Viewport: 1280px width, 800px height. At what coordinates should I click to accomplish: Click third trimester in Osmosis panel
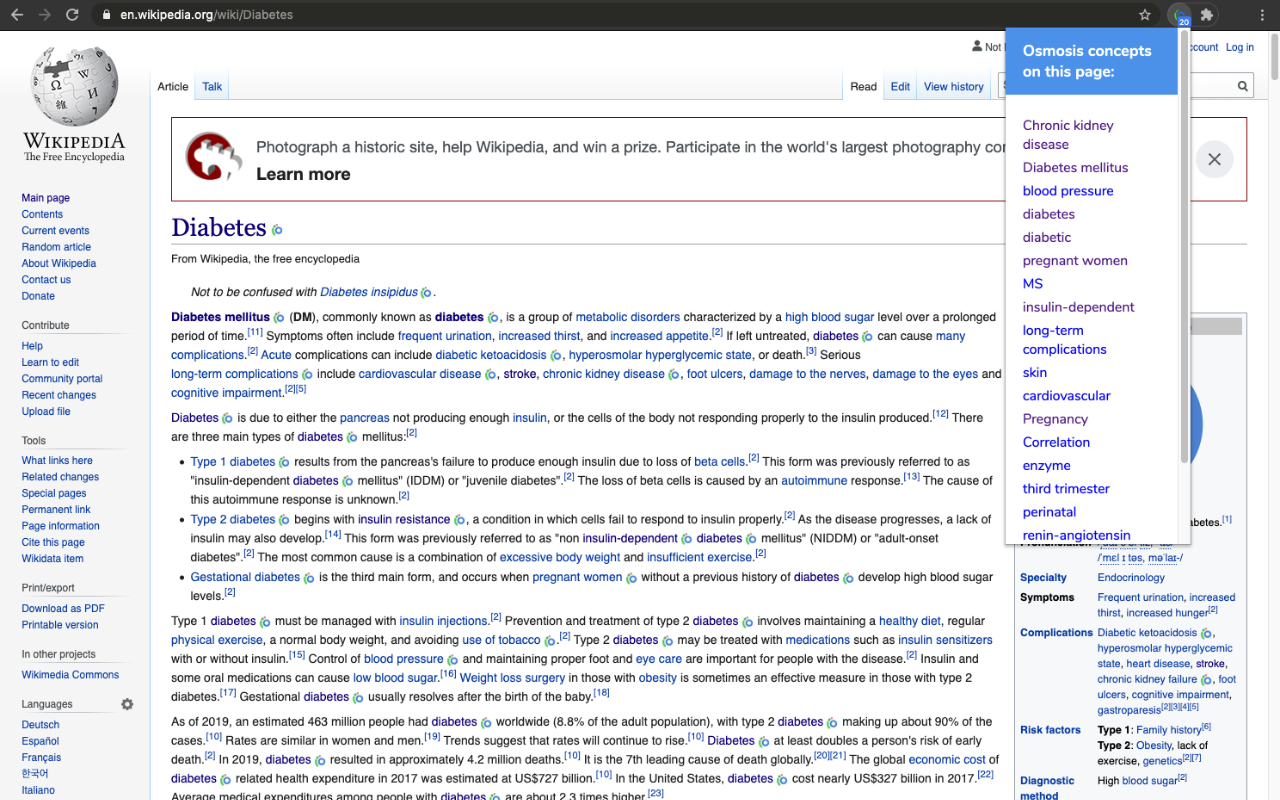1066,489
